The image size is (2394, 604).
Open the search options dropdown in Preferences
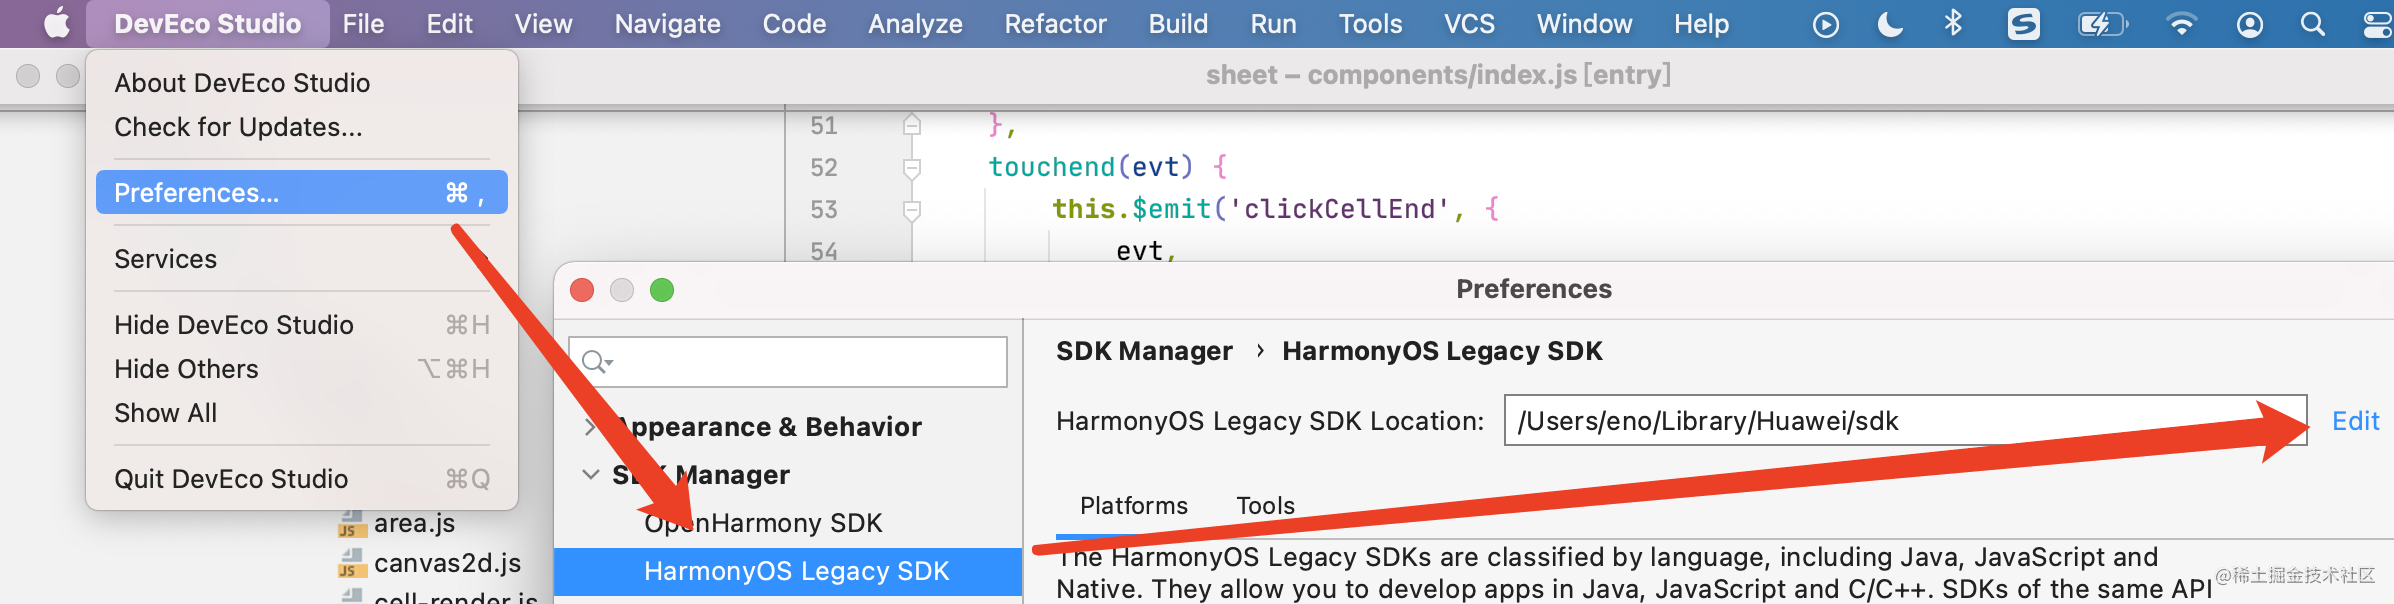click(598, 362)
